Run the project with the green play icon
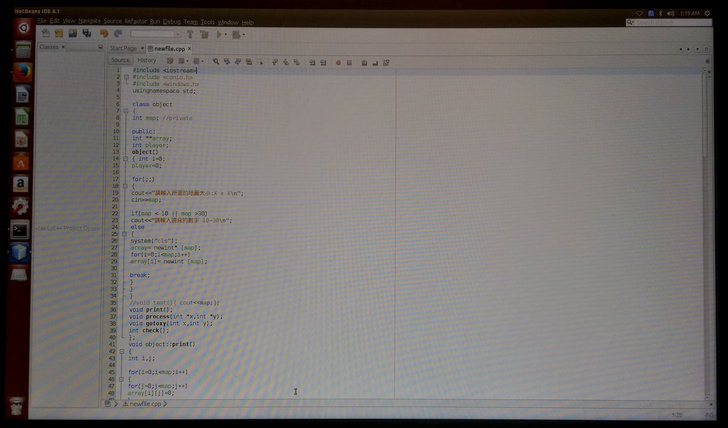The height and width of the screenshot is (428, 728). 219,34
